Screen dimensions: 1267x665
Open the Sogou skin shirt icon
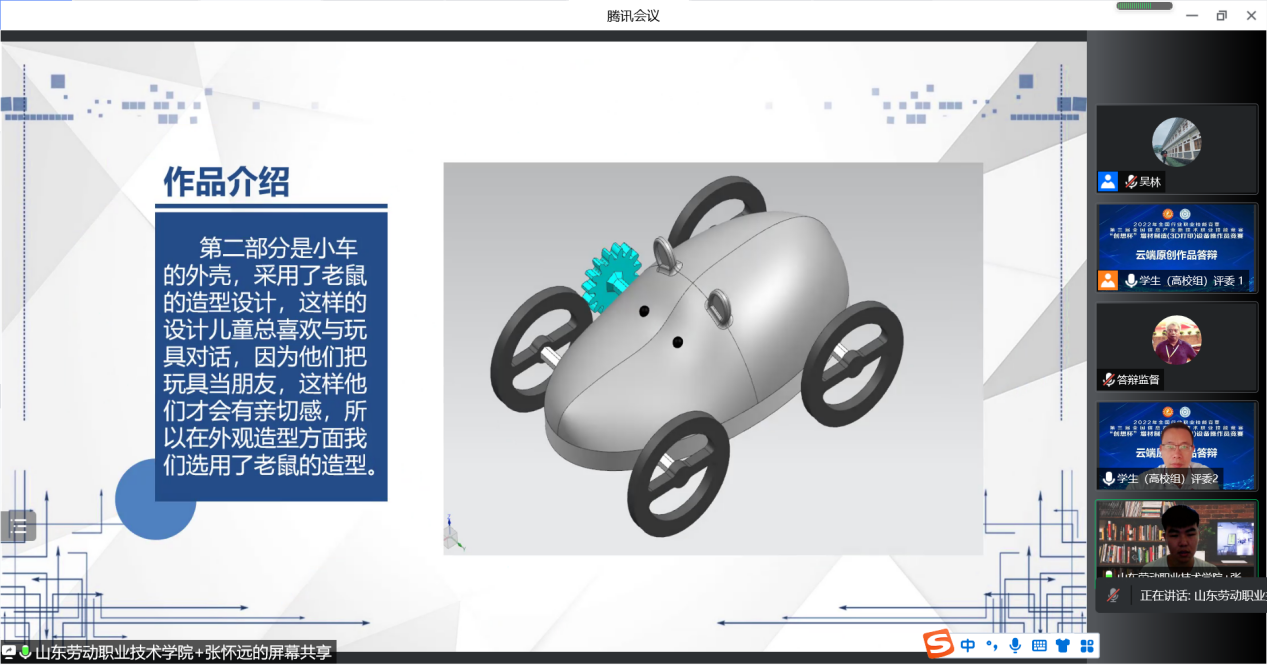coord(1063,646)
